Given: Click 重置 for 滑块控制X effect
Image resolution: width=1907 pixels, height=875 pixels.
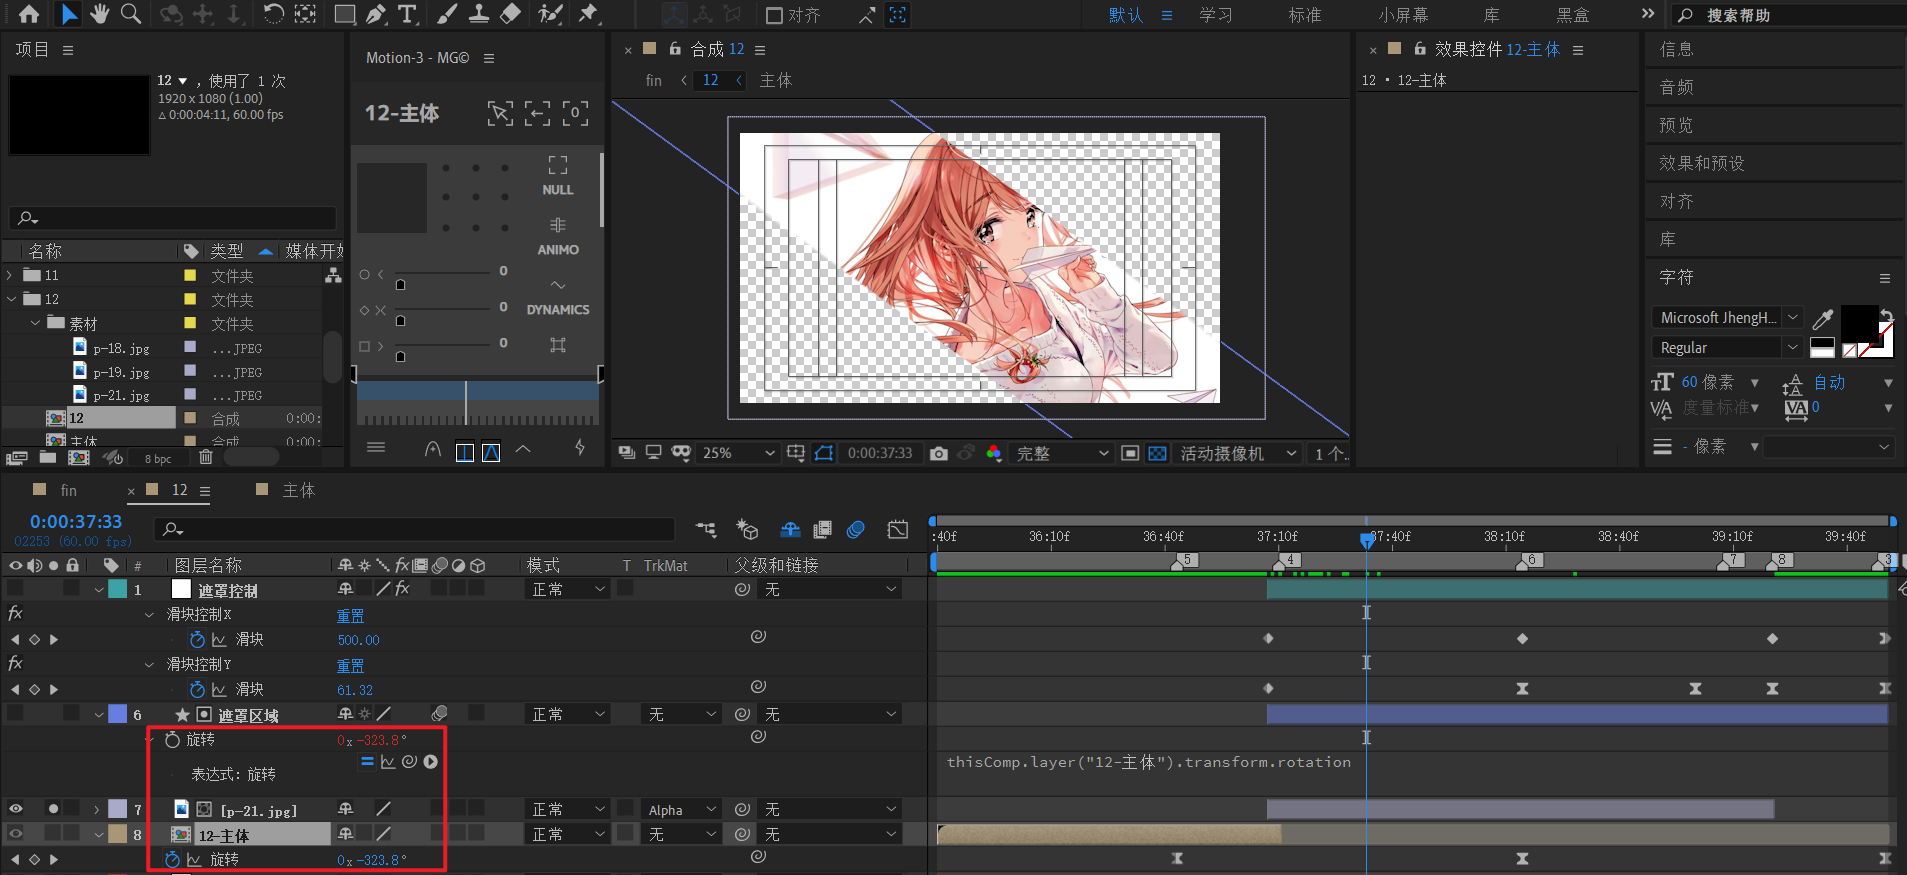Looking at the screenshot, I should point(350,615).
